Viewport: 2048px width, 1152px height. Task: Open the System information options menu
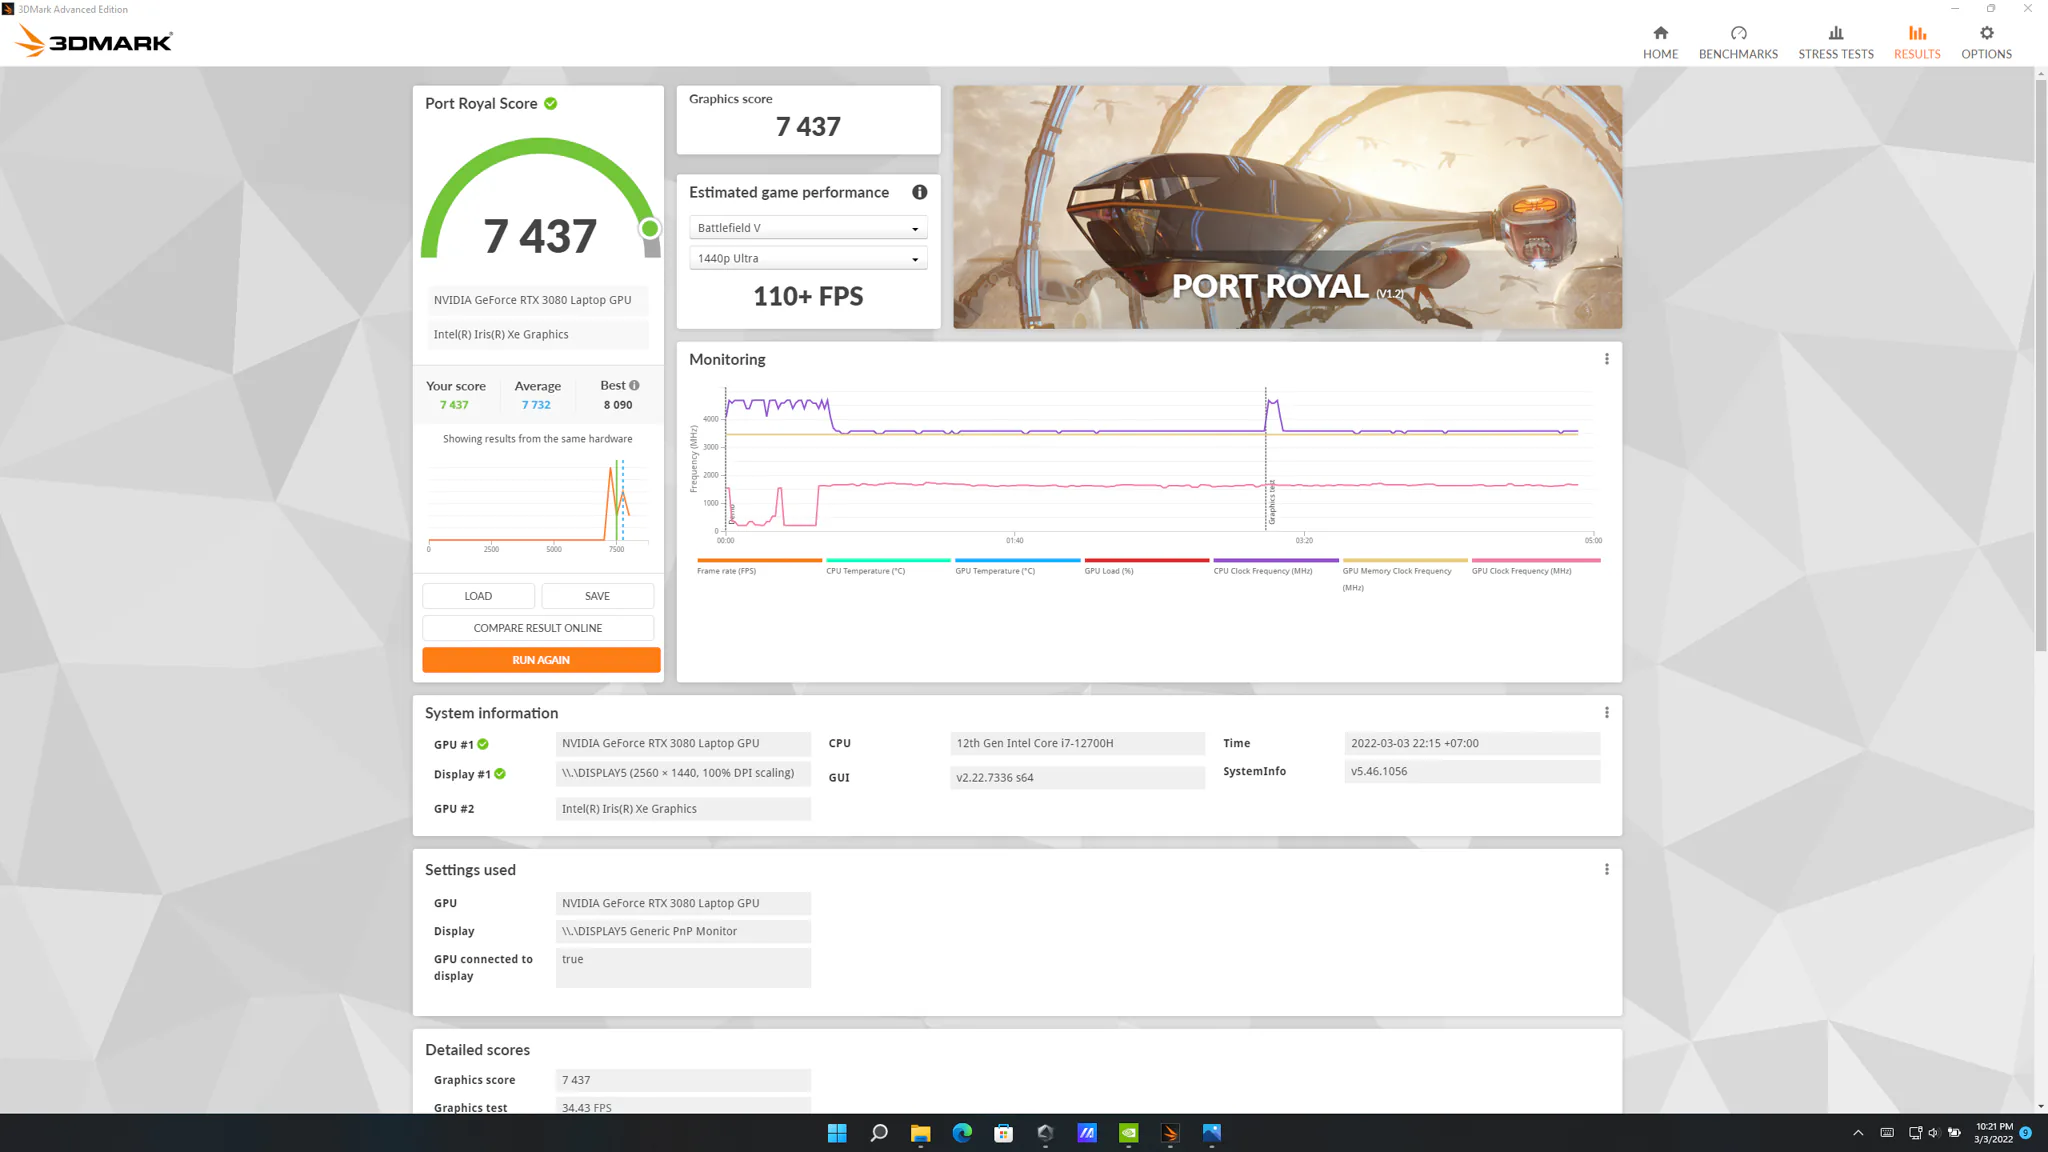(1607, 713)
